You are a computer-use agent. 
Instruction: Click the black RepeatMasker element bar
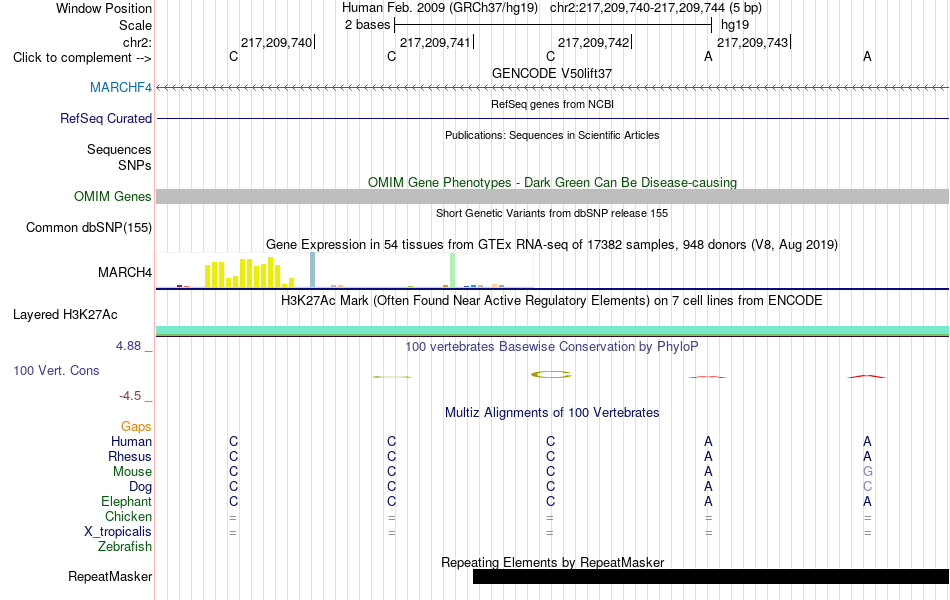click(x=711, y=576)
